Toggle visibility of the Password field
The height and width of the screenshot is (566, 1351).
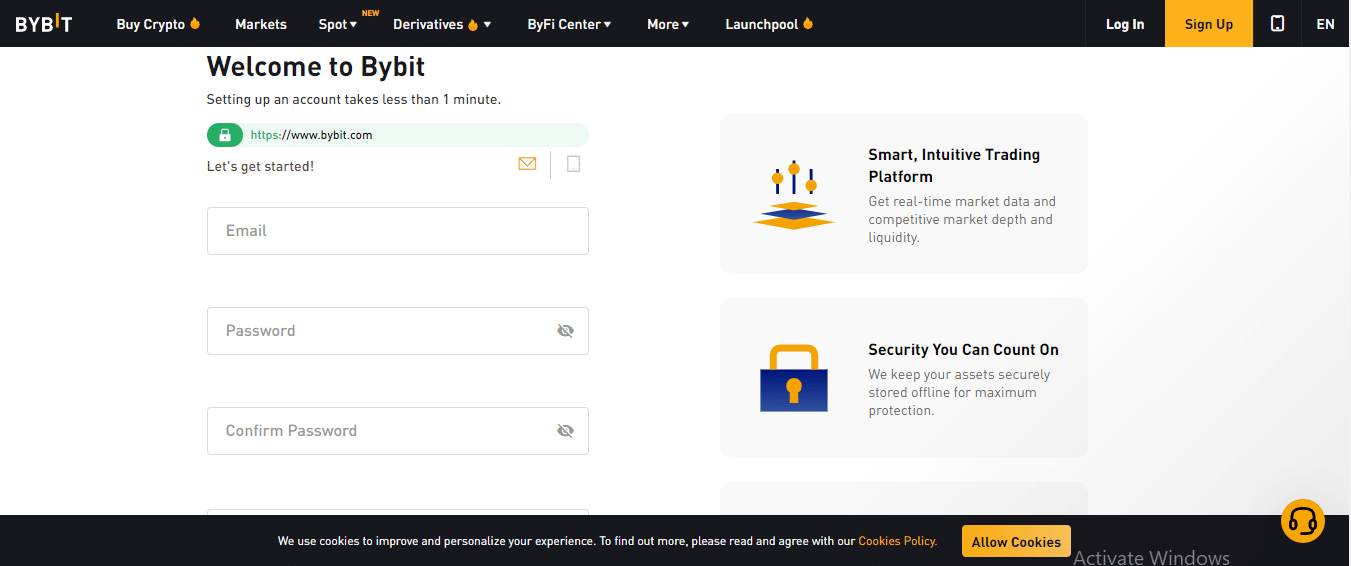(x=566, y=331)
